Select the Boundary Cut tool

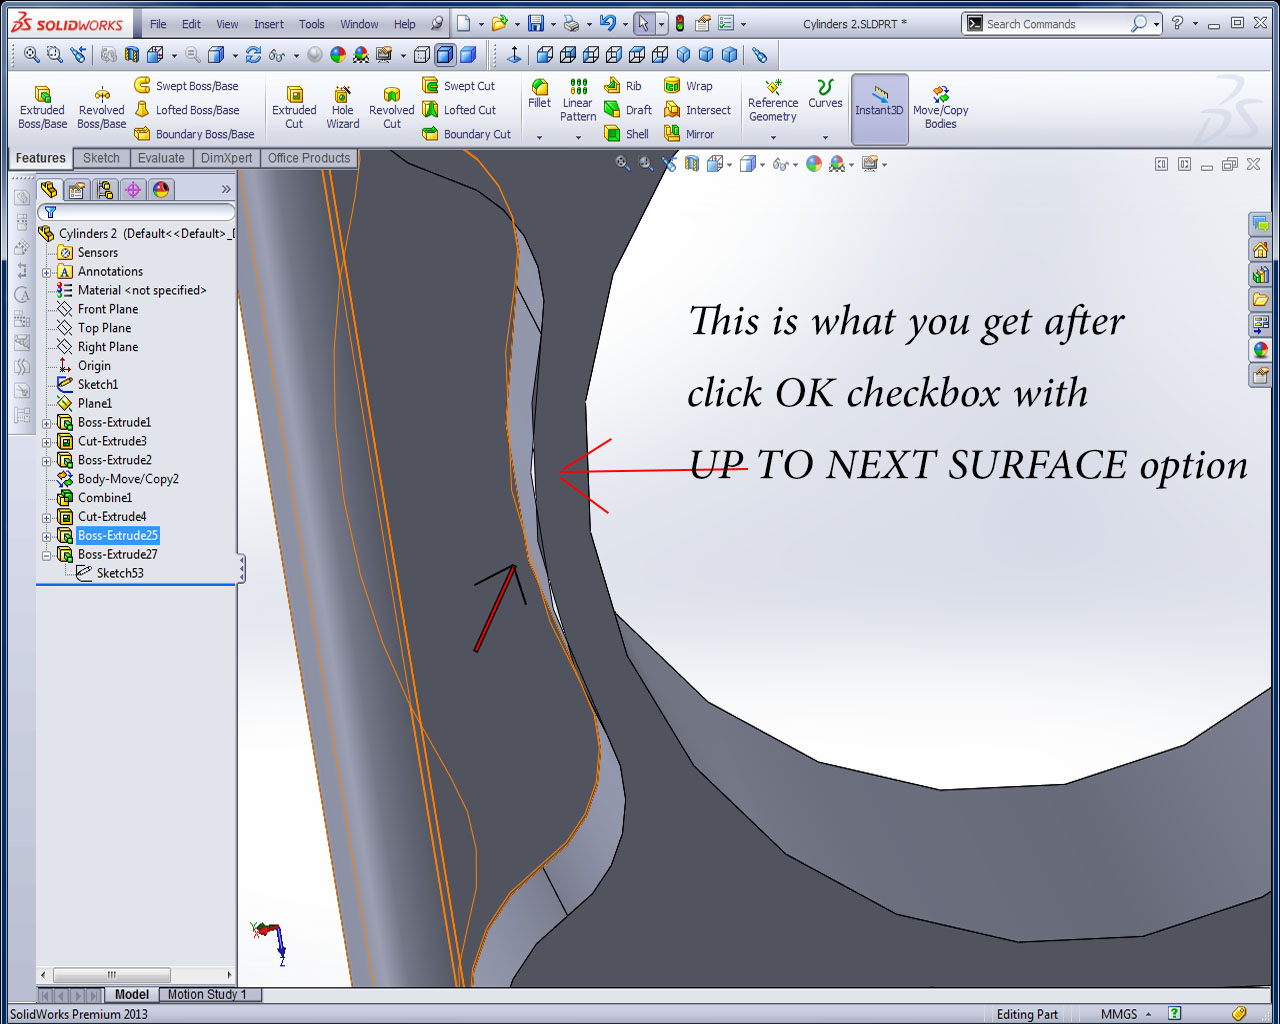(467, 134)
